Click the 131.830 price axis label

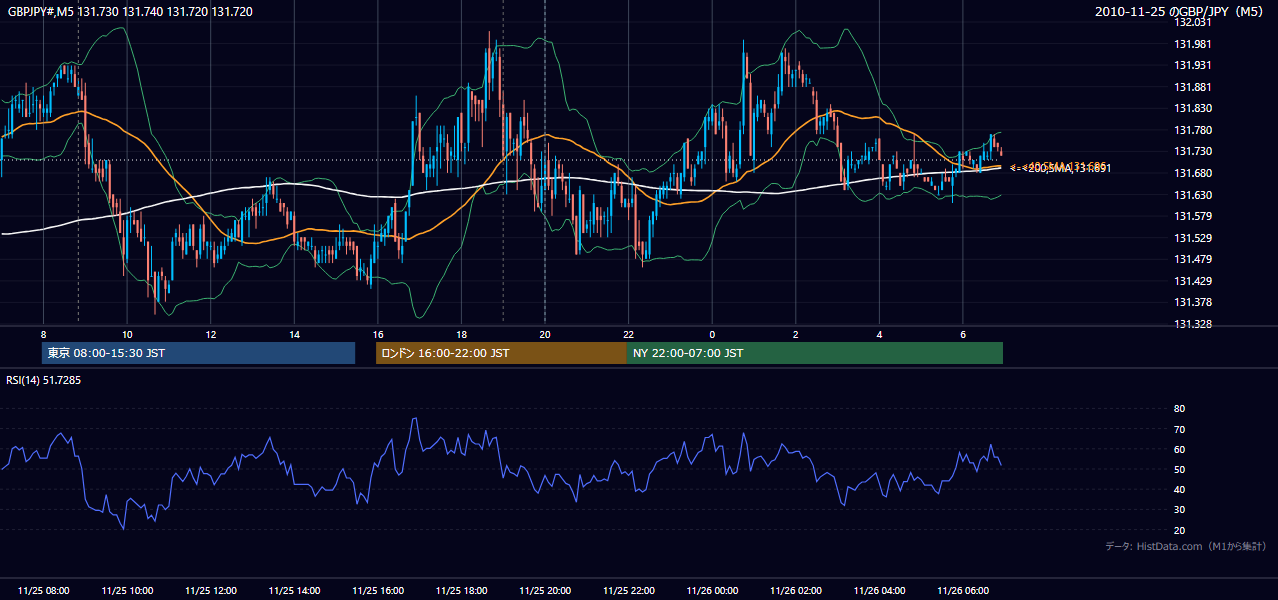pyautogui.click(x=1193, y=108)
